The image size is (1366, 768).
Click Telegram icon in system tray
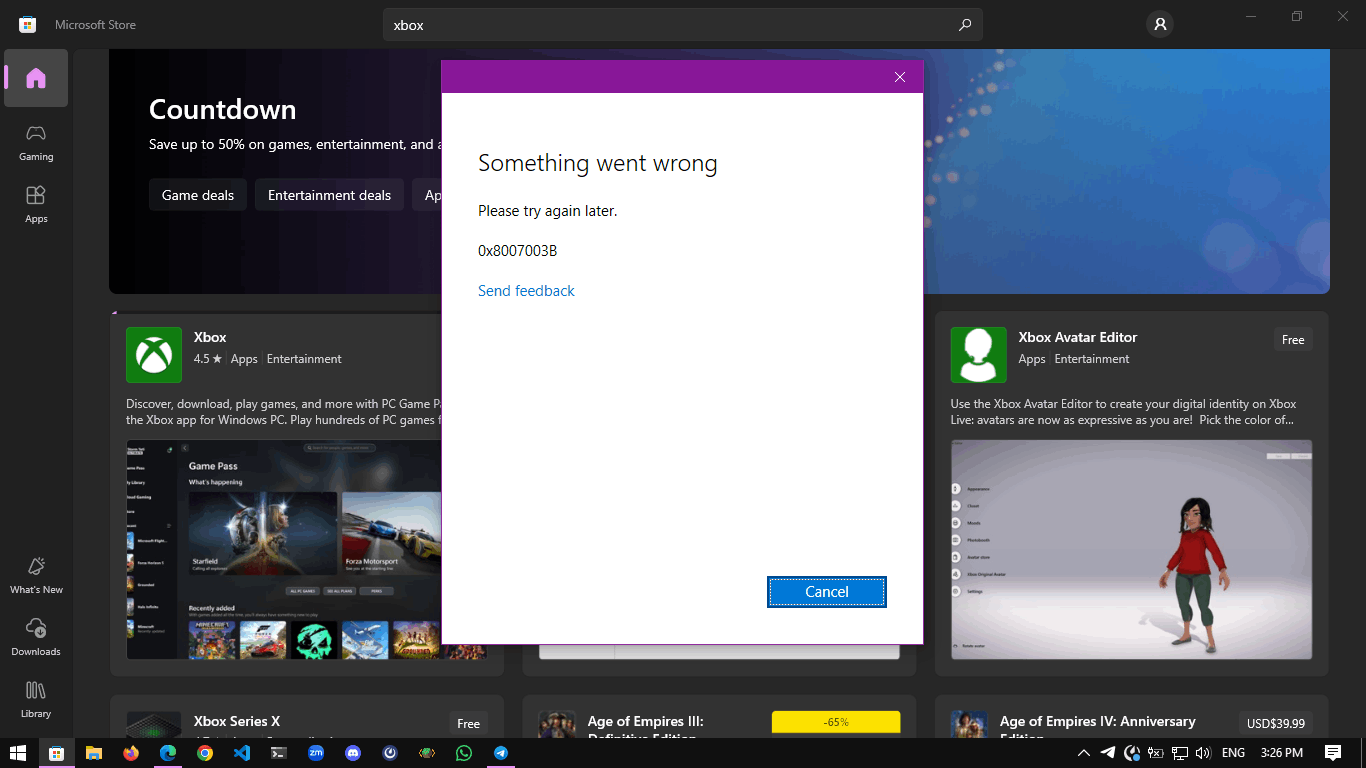[1108, 753]
